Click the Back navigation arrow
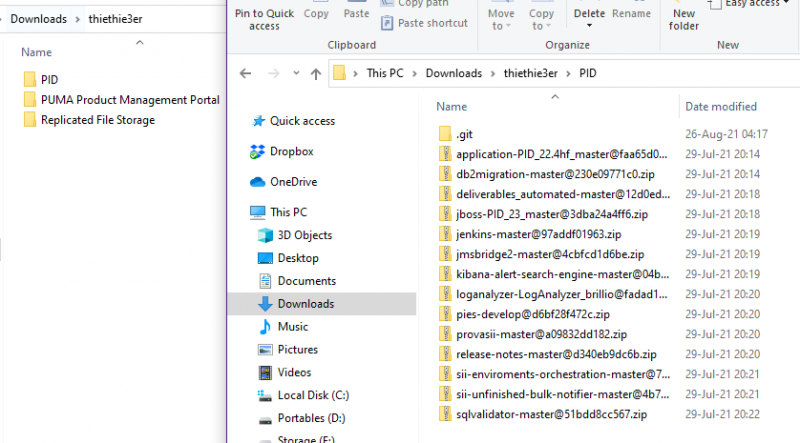 pos(246,73)
